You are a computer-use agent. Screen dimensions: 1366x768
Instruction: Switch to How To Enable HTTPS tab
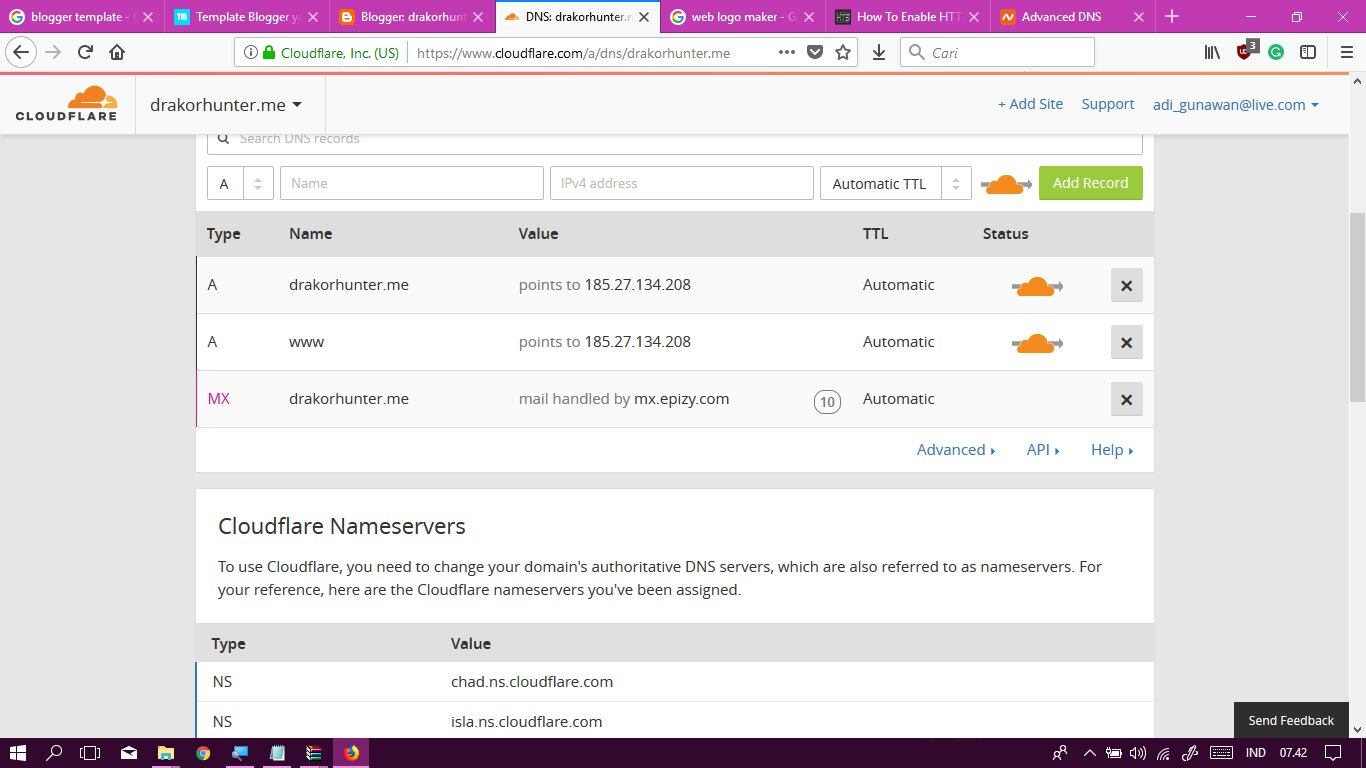click(906, 16)
